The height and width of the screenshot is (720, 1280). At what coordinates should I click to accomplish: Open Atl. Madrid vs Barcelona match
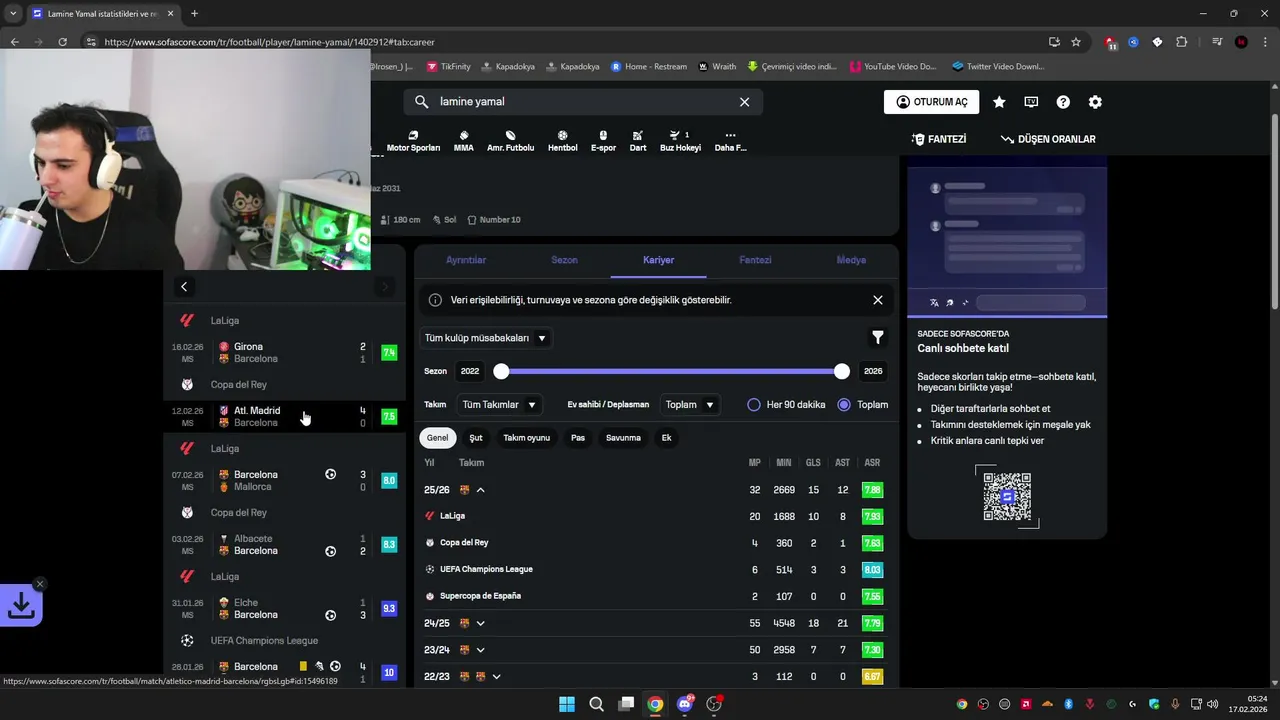coord(284,417)
